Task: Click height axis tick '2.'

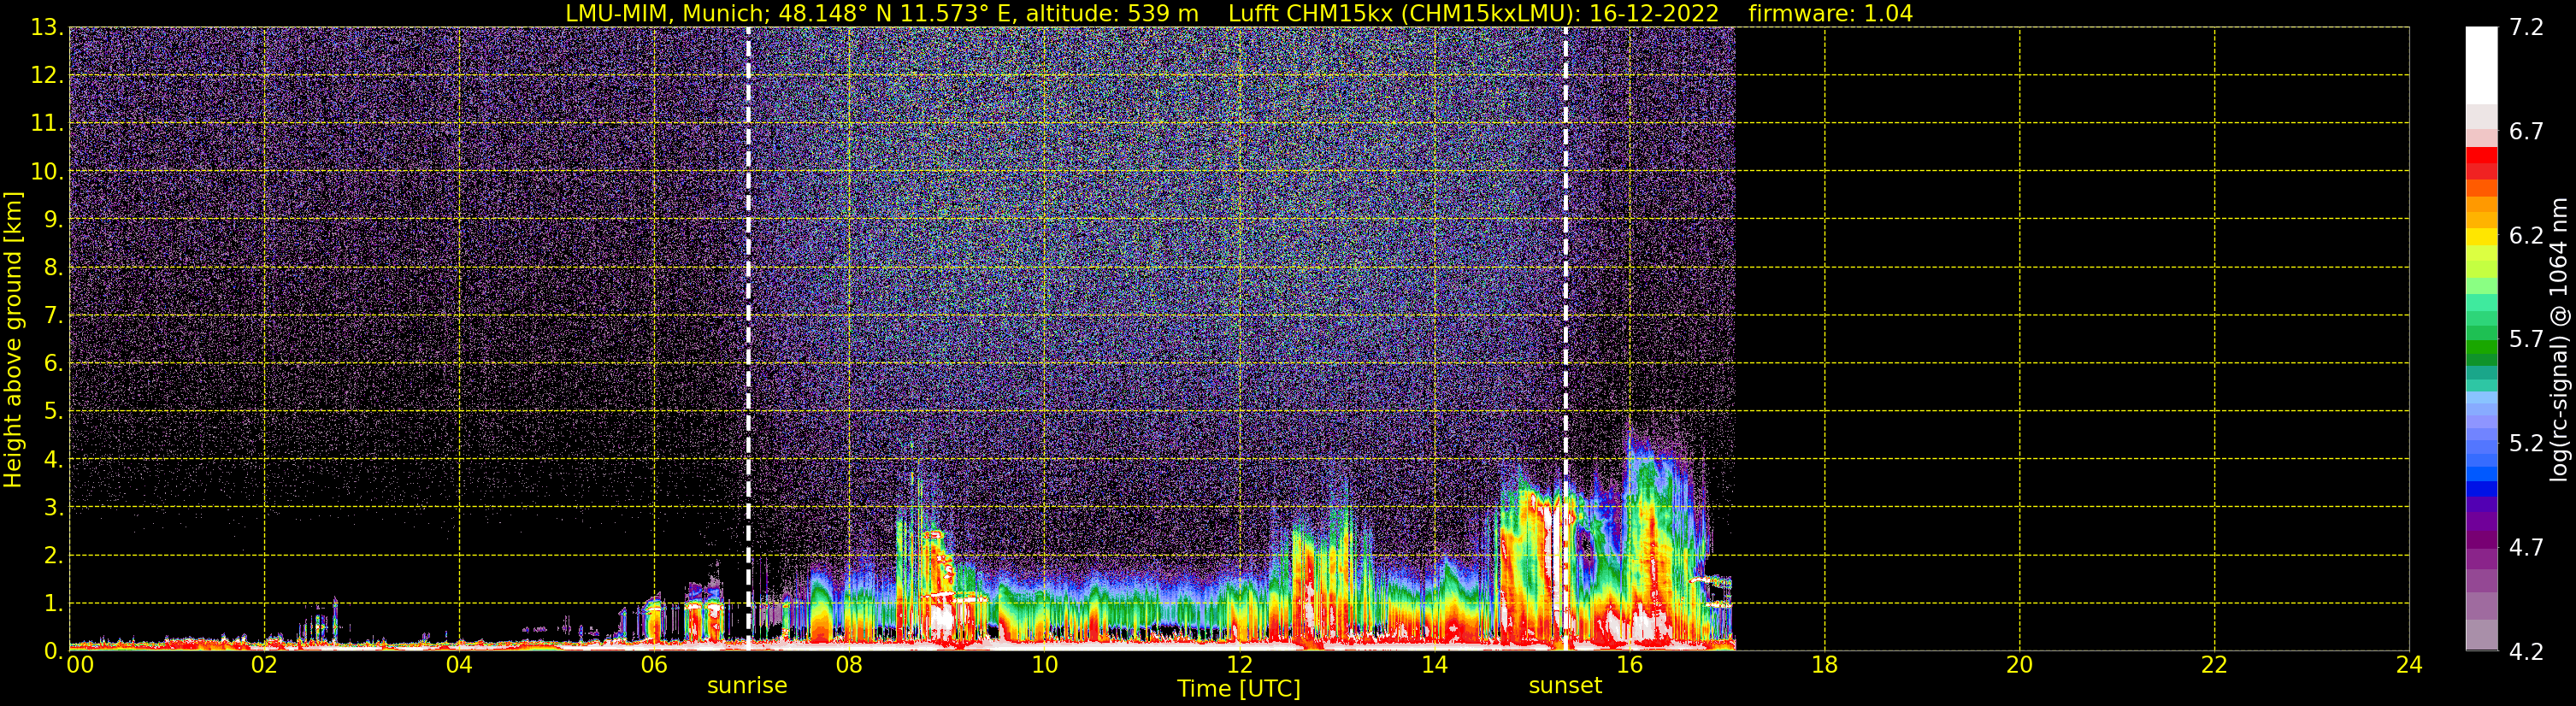Action: click(x=52, y=555)
